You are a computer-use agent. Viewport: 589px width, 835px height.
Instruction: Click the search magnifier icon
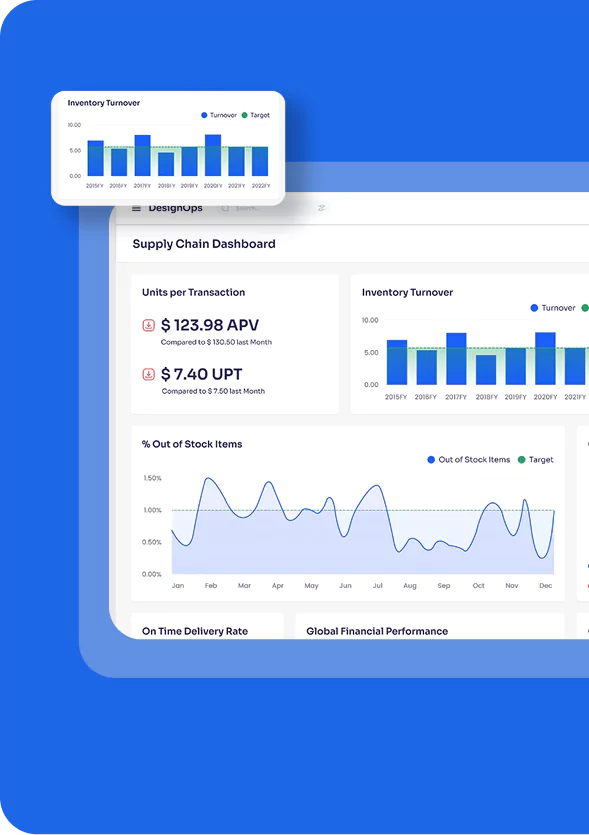click(225, 209)
